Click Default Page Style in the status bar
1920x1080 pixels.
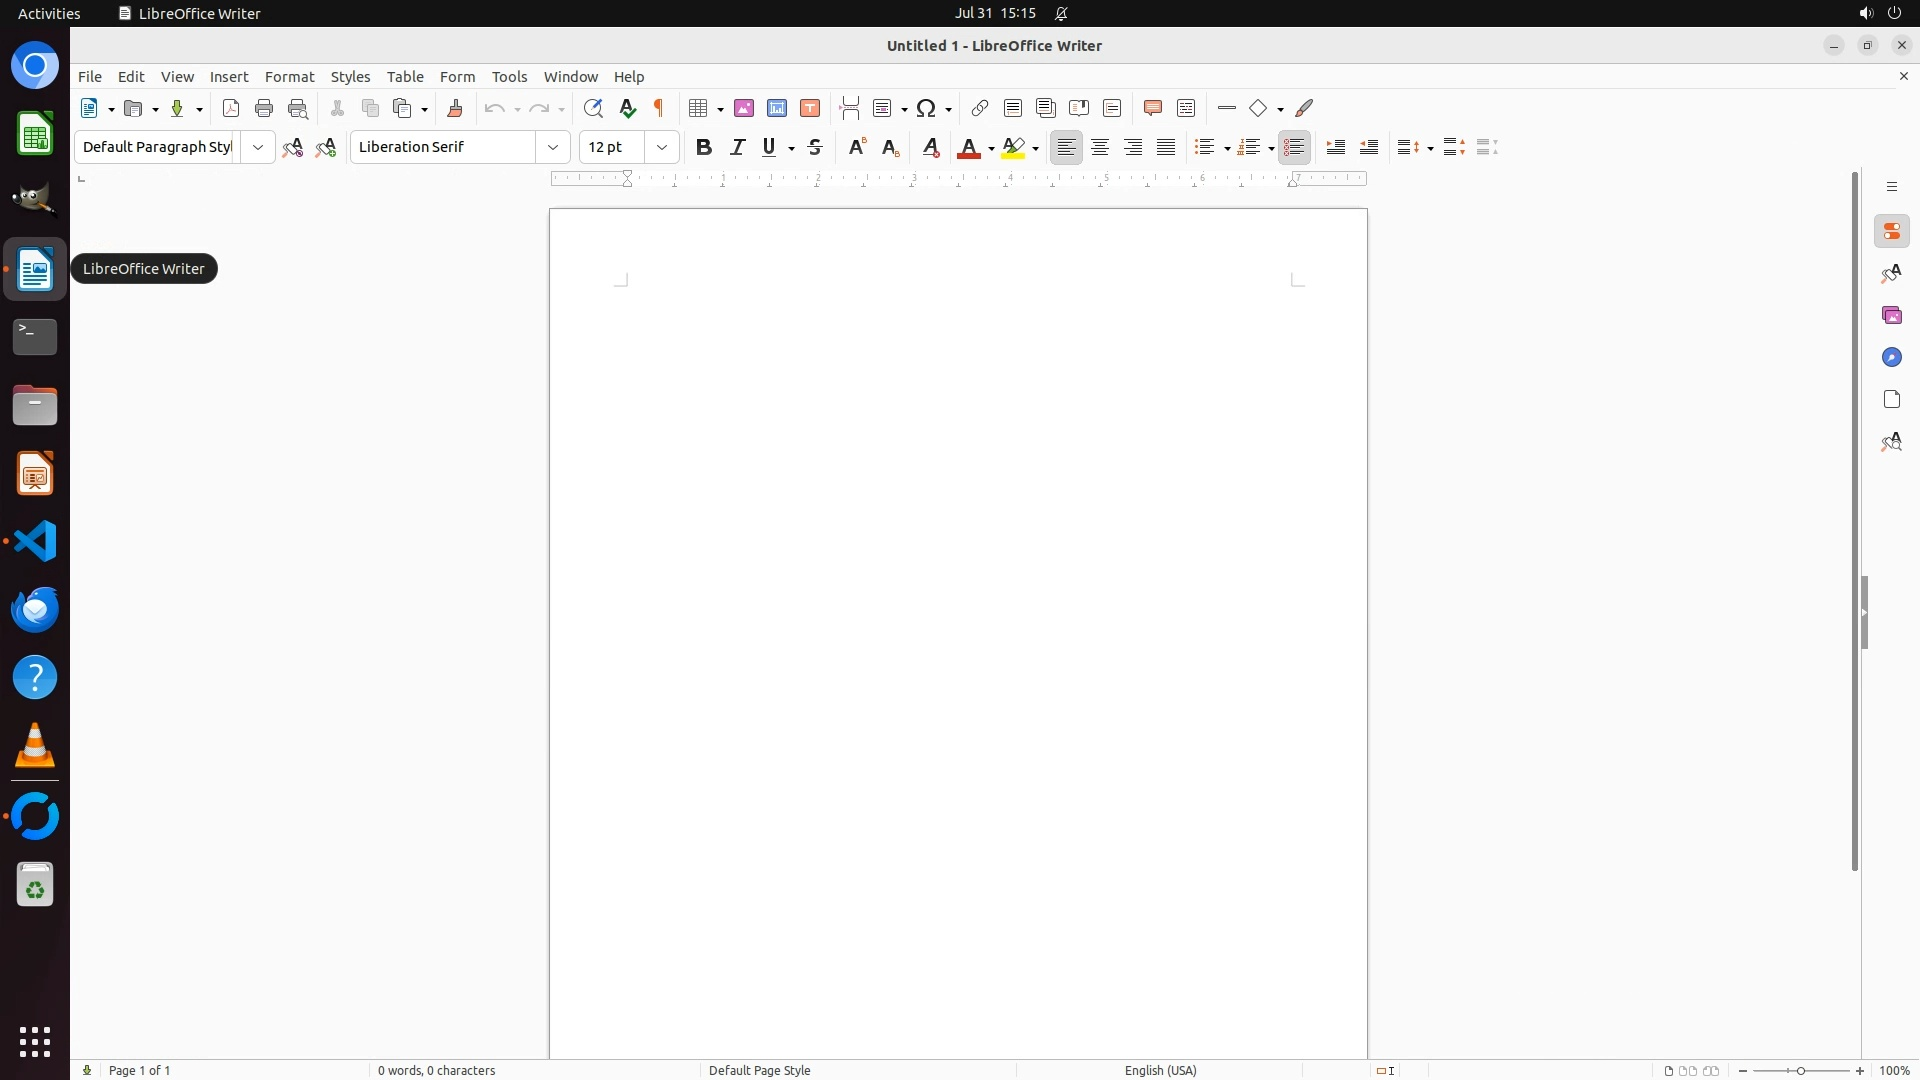(x=759, y=1070)
